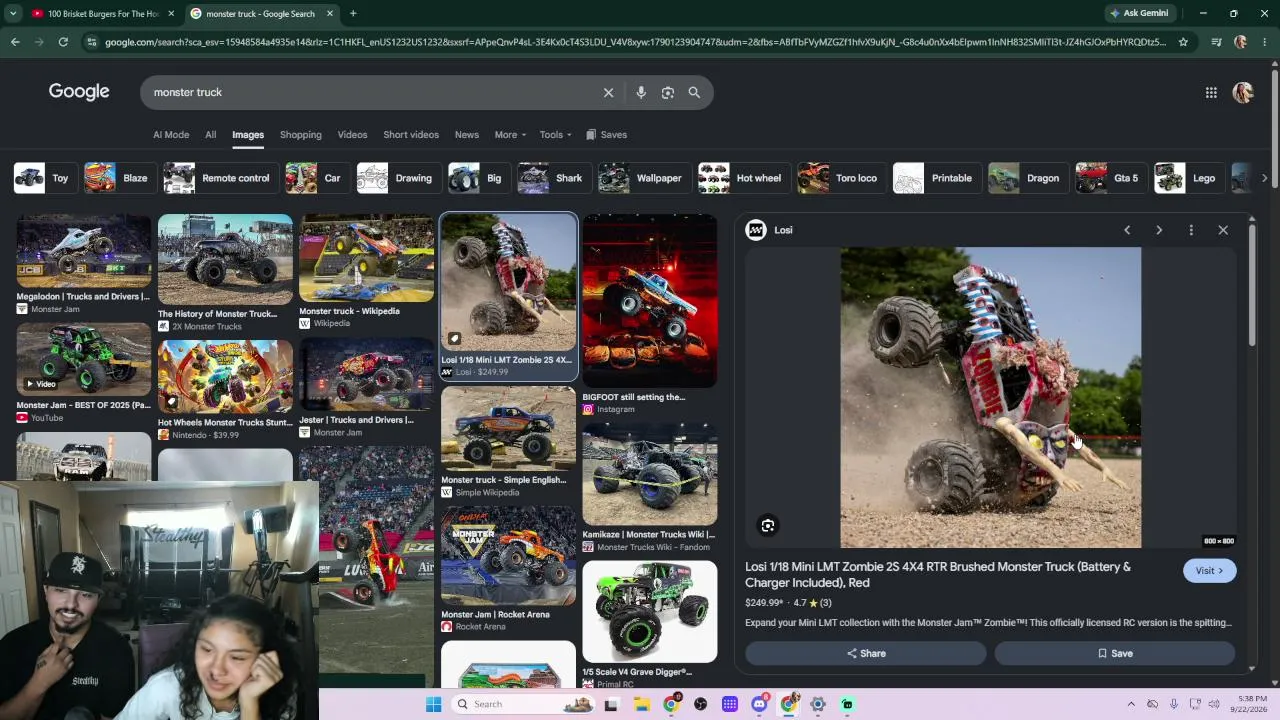Expand the More search filters dropdown
This screenshot has width=1280, height=720.
click(x=510, y=134)
